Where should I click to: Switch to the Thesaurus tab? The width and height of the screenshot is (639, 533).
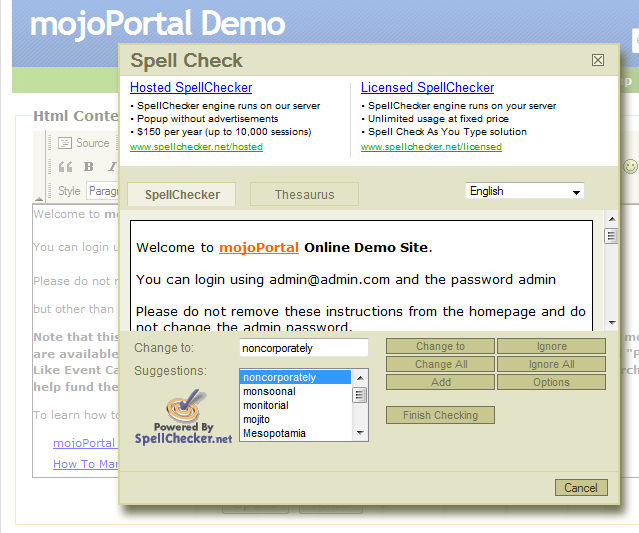coord(304,194)
